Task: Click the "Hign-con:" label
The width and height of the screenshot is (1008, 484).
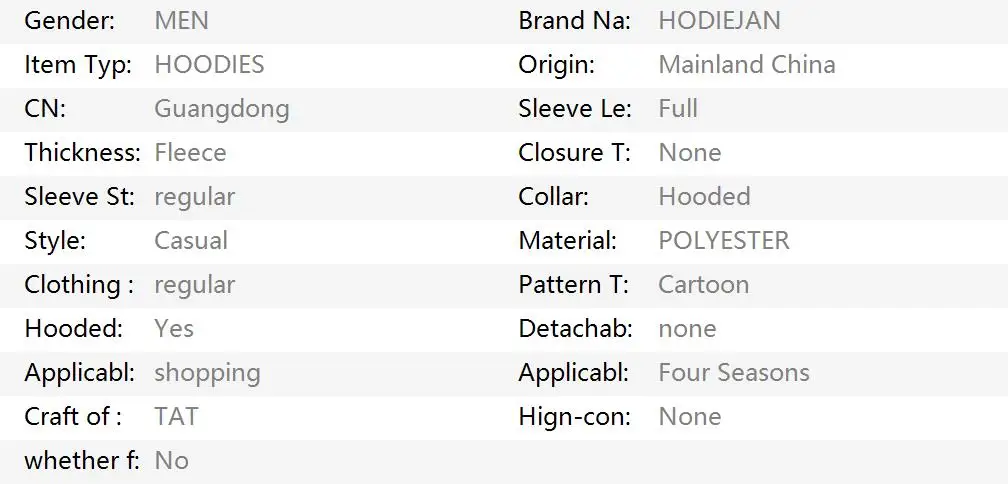Action: click(x=574, y=417)
